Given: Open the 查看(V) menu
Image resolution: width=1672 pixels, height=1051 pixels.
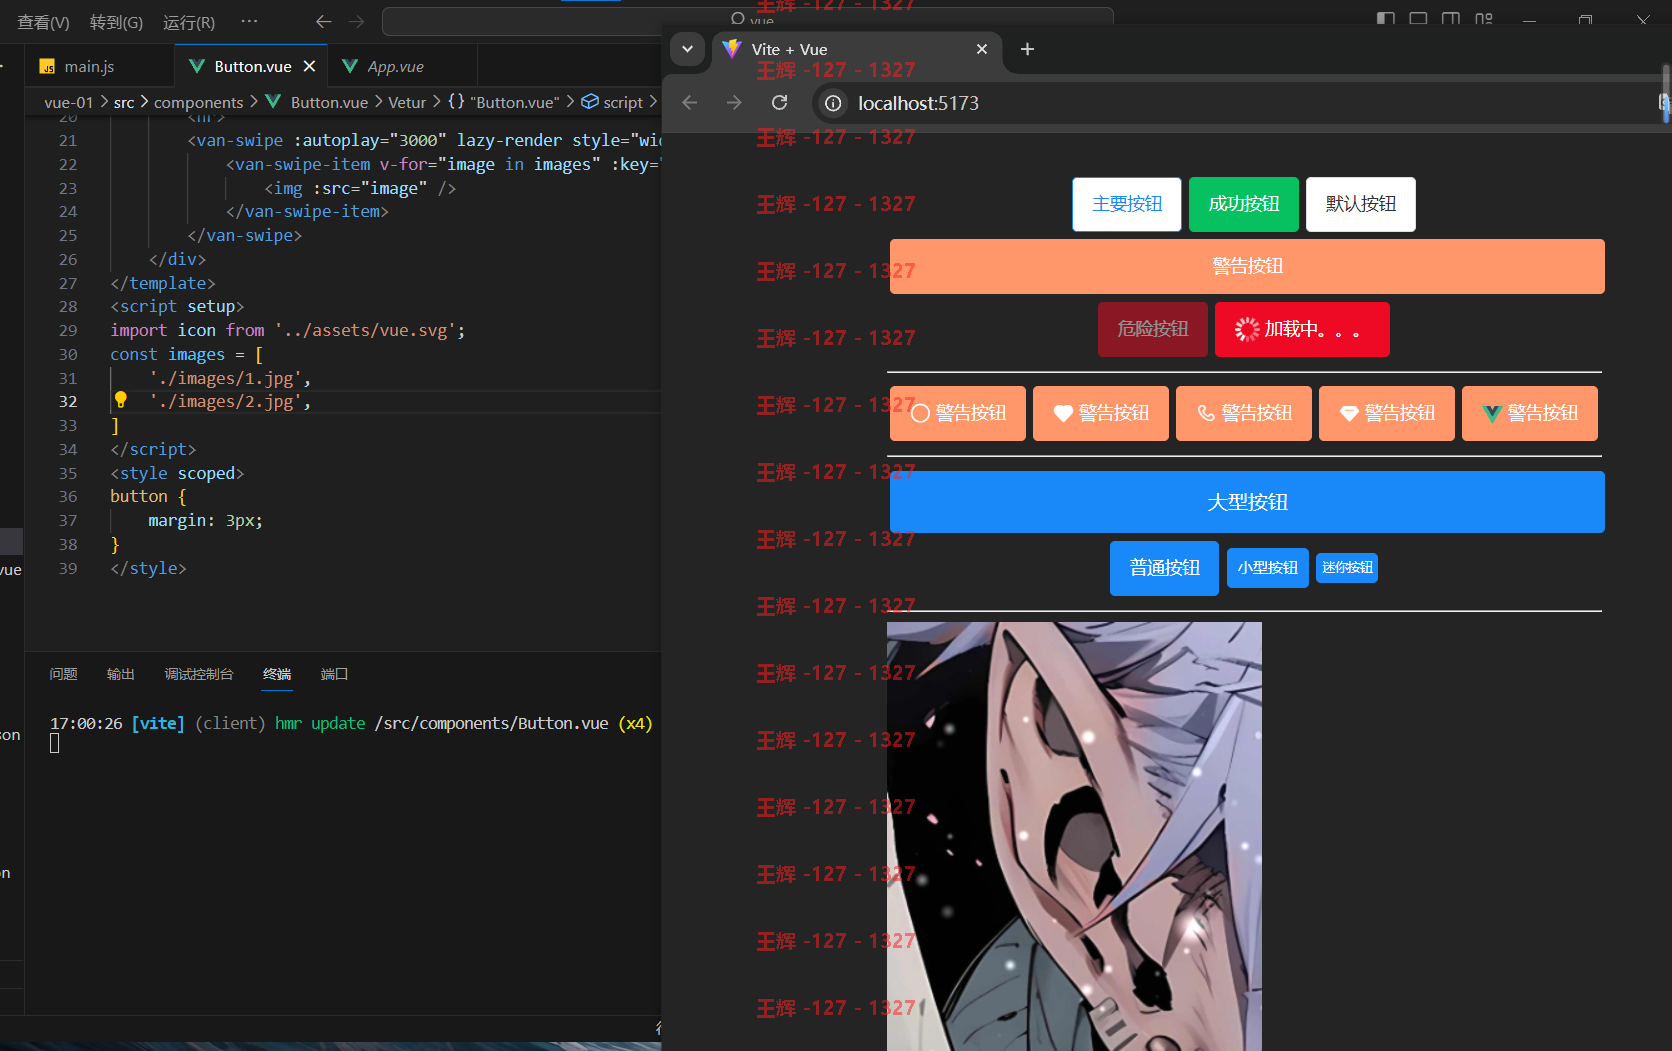Looking at the screenshot, I should [43, 22].
